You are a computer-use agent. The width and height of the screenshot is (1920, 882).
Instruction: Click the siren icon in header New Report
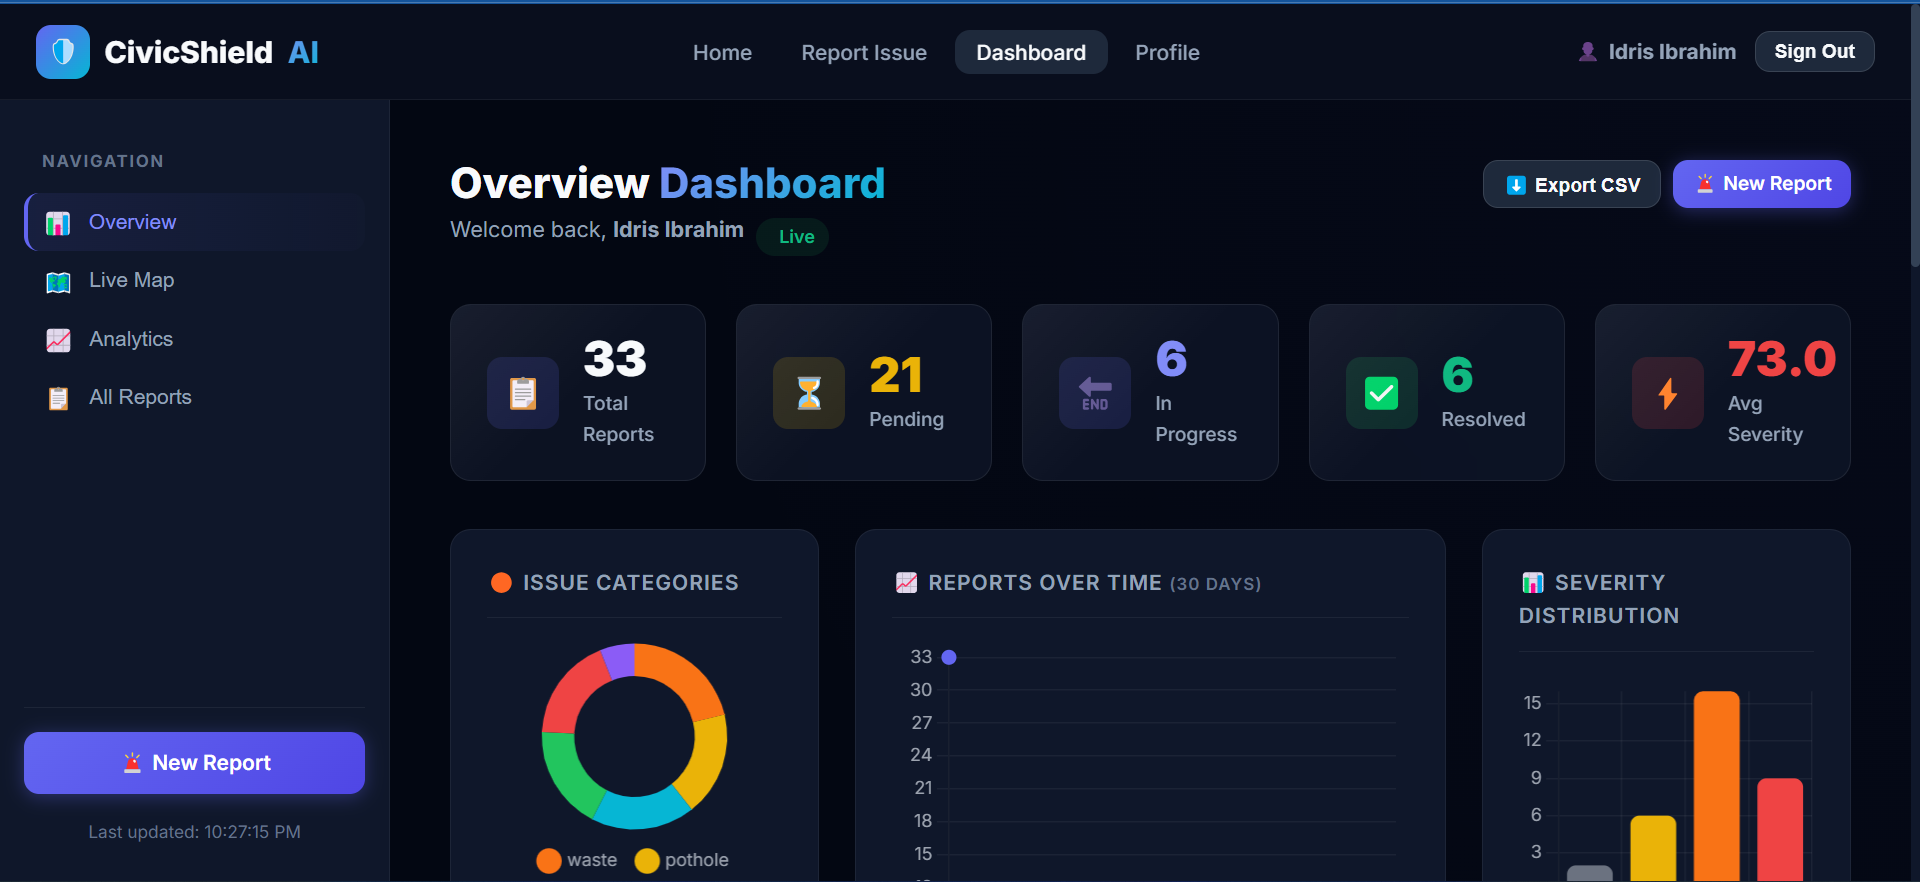[1705, 184]
